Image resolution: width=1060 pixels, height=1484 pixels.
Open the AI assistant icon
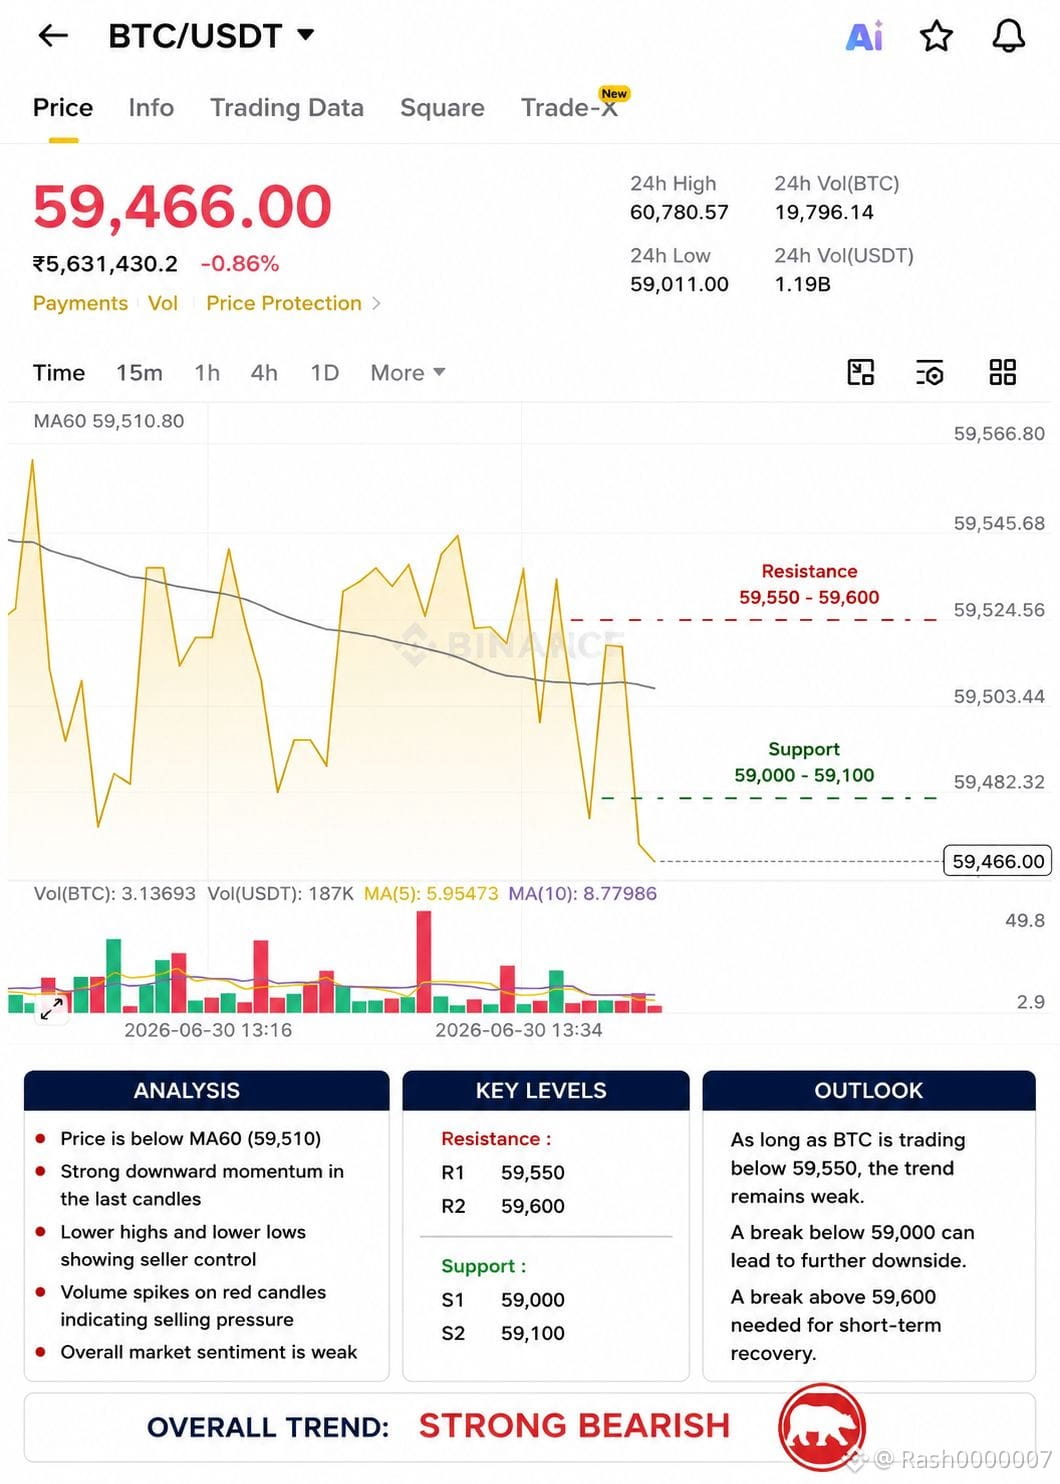point(864,36)
